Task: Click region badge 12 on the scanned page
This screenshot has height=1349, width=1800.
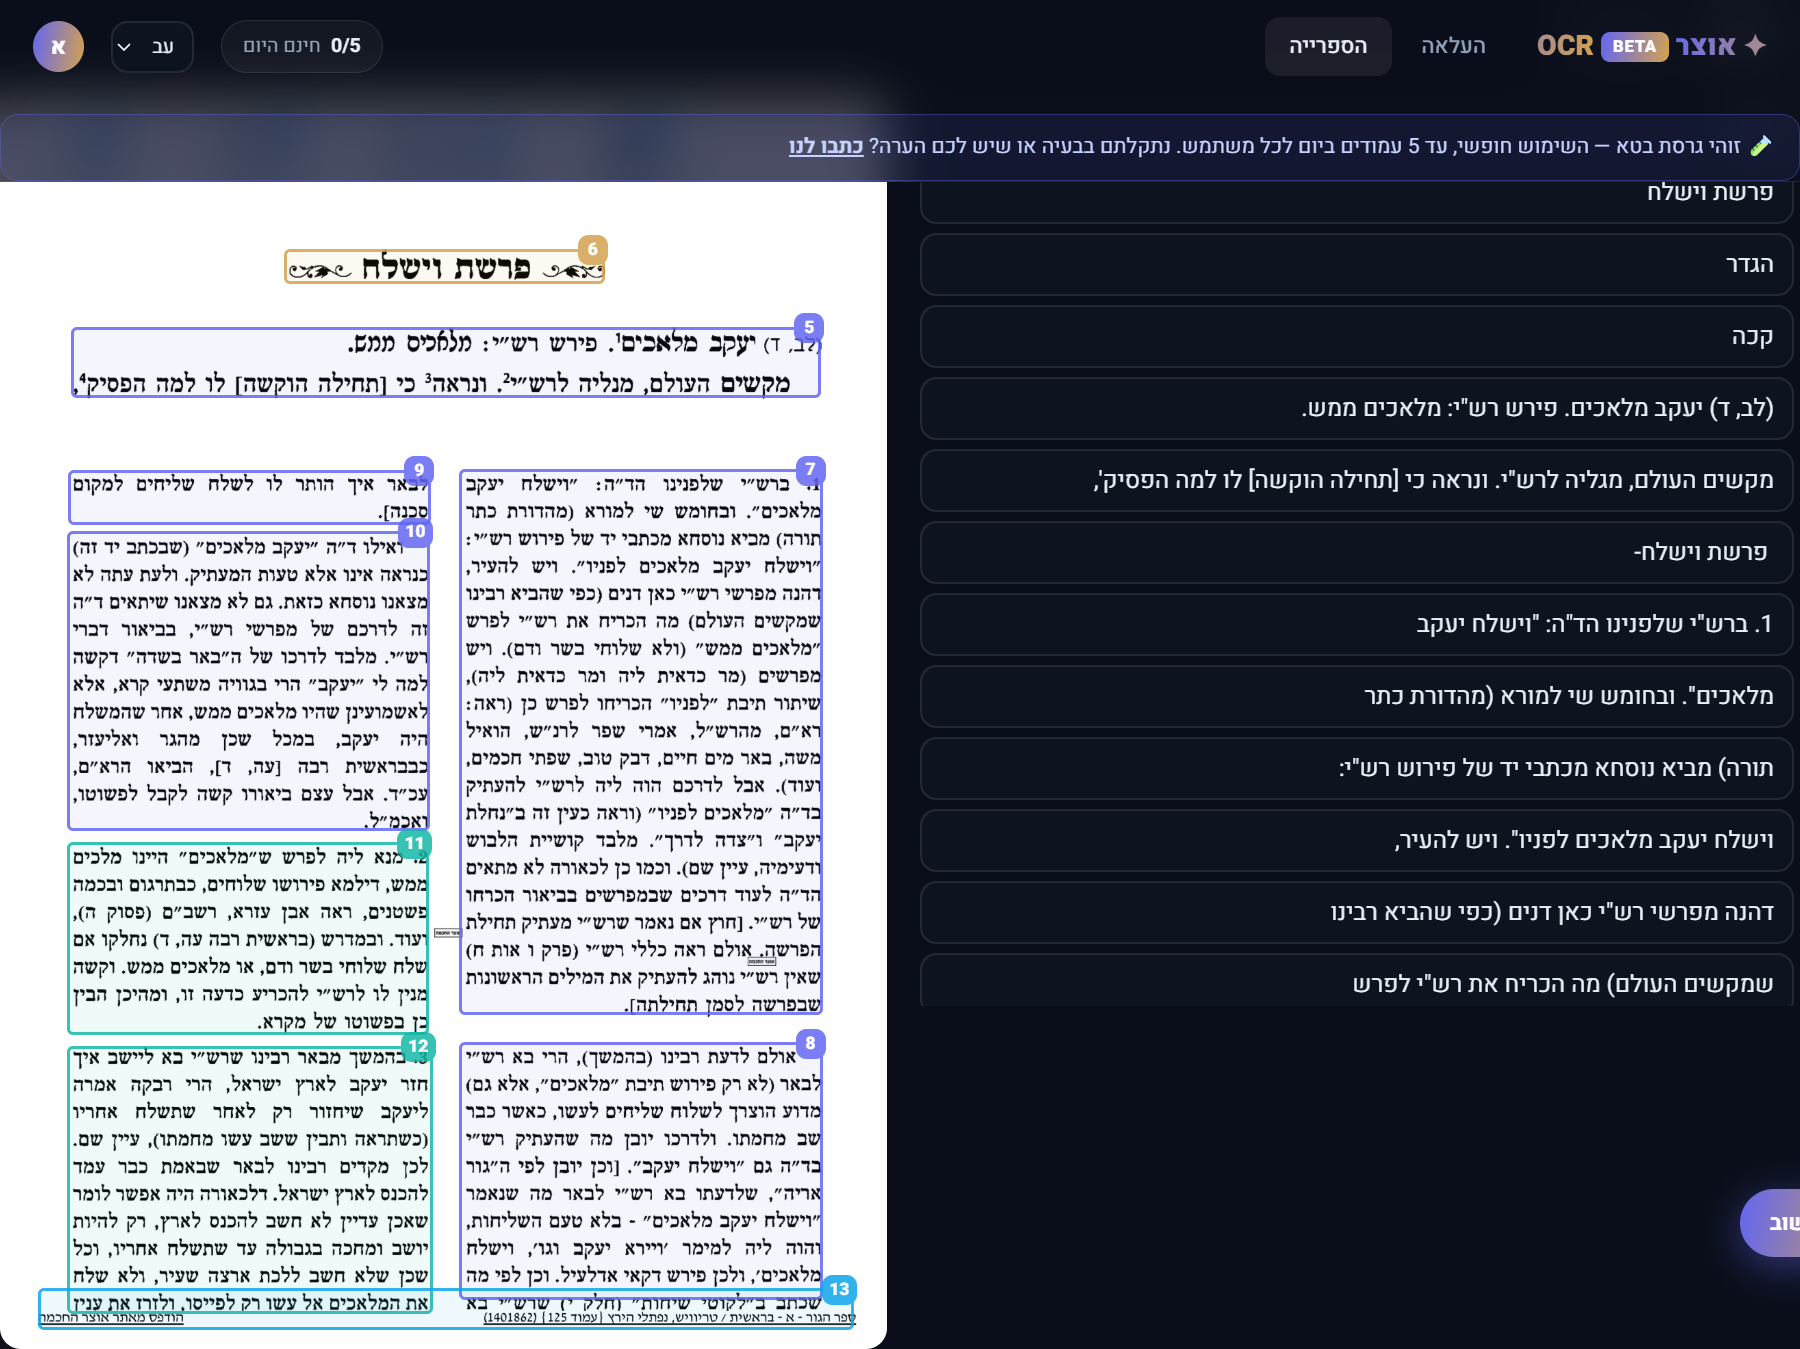Action: pyautogui.click(x=418, y=1046)
